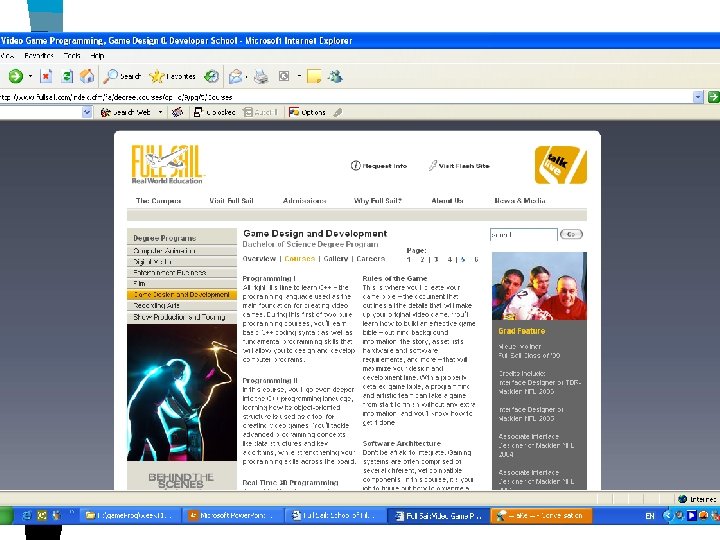The image size is (720, 540).
Task: Open Admissions navigation item
Action: pyautogui.click(x=304, y=201)
